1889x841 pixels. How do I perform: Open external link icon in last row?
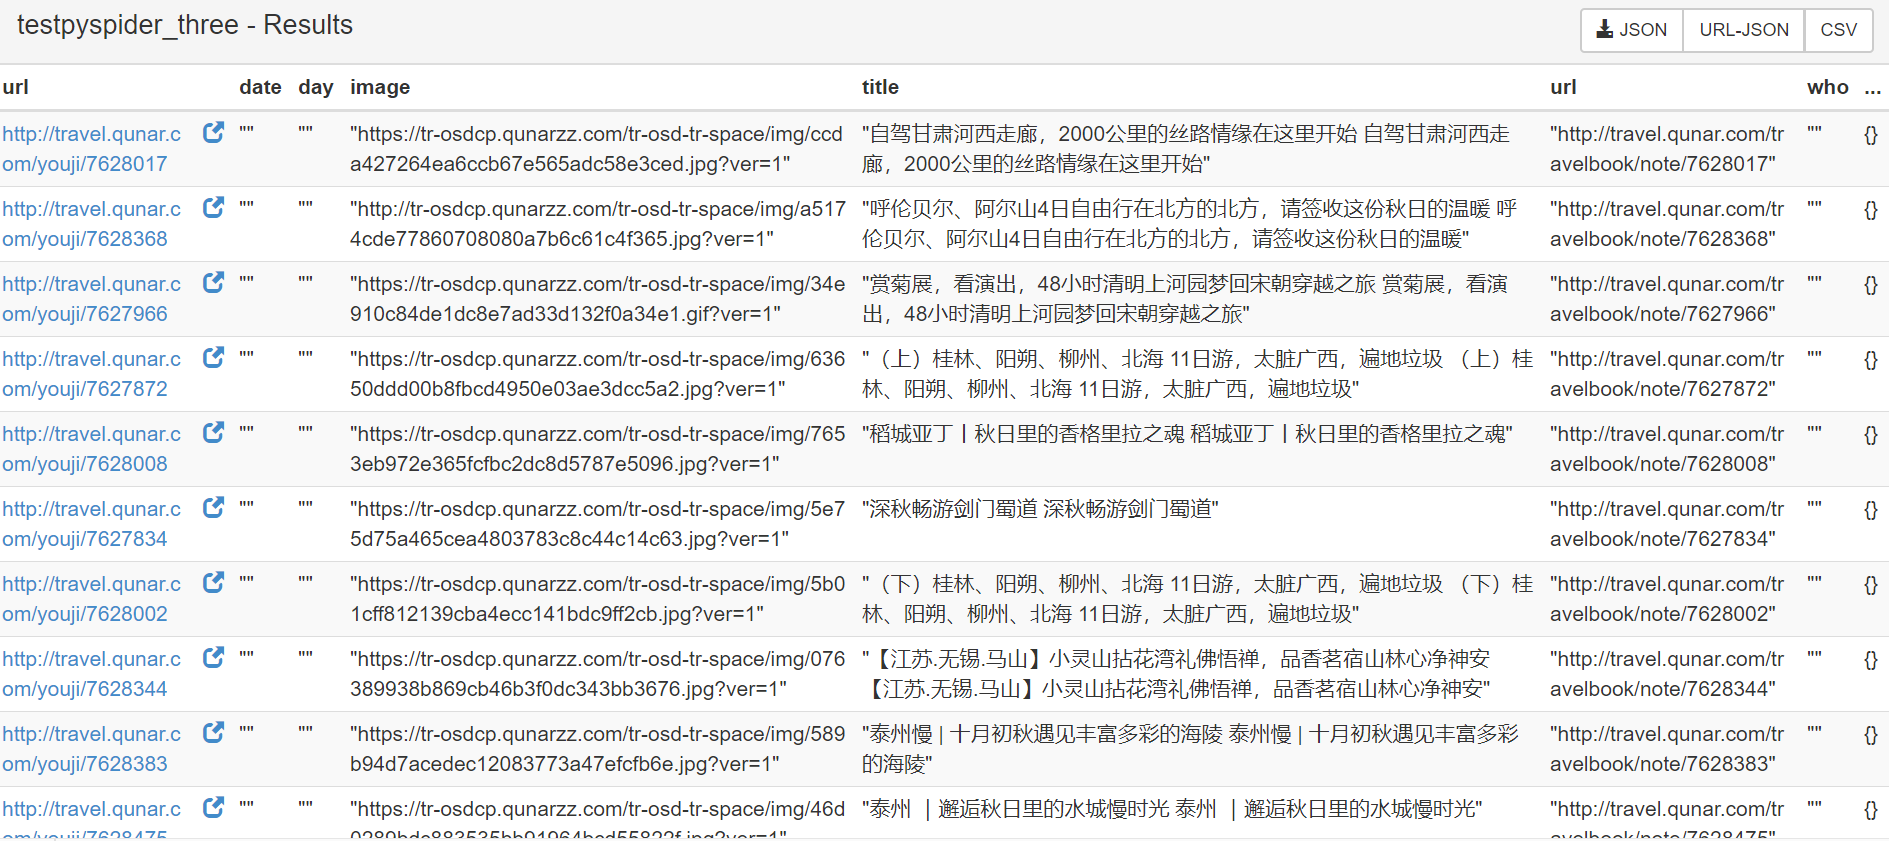(x=213, y=808)
